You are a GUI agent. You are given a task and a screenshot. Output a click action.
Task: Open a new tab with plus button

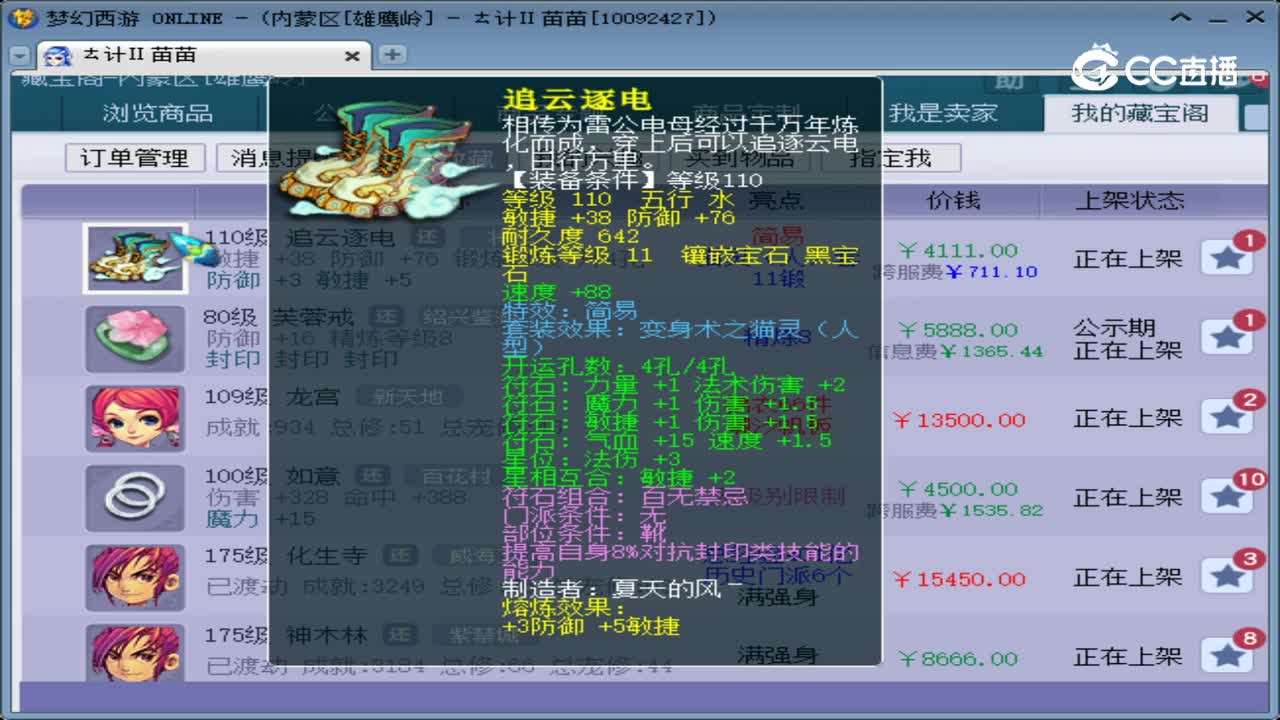tap(391, 55)
